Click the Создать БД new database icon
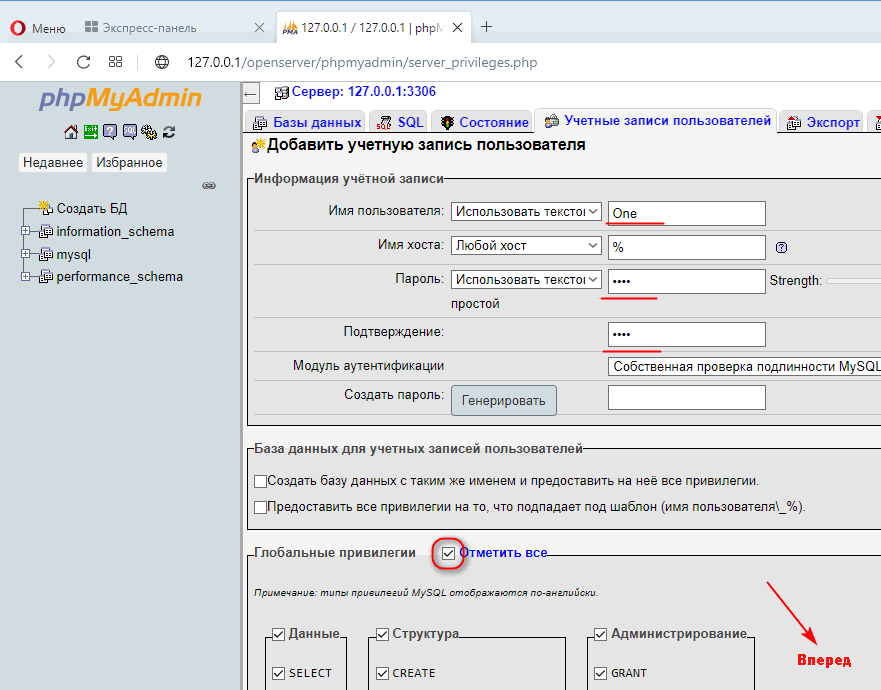The image size is (881, 690). point(46,208)
